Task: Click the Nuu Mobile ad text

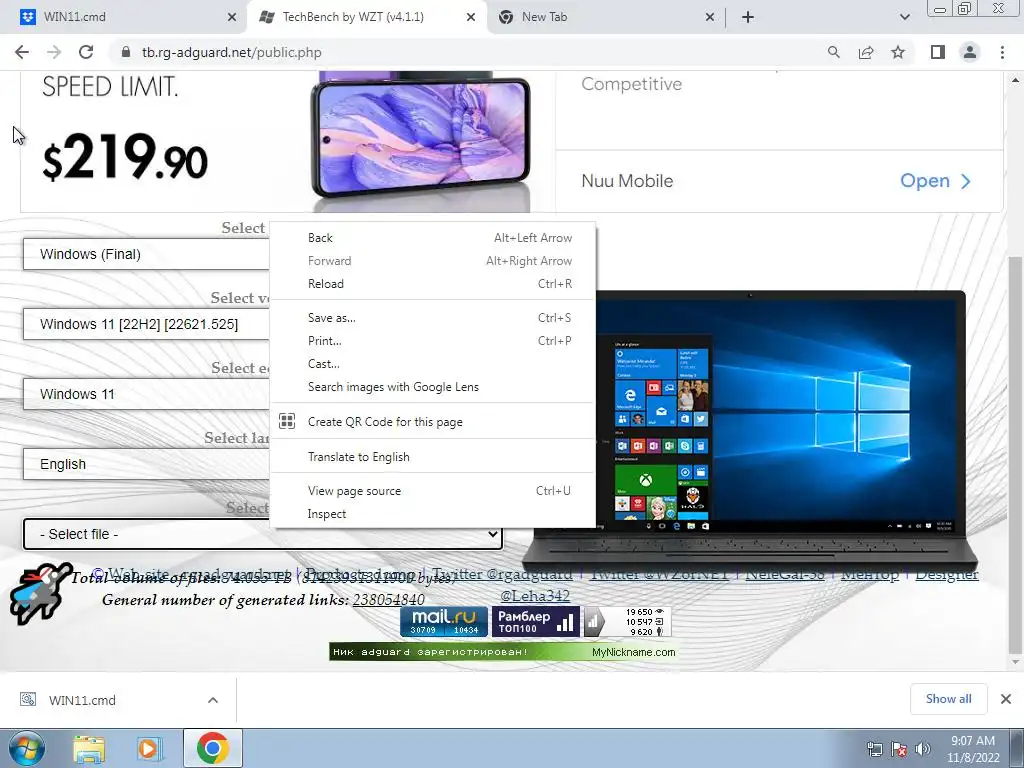Action: [x=627, y=181]
